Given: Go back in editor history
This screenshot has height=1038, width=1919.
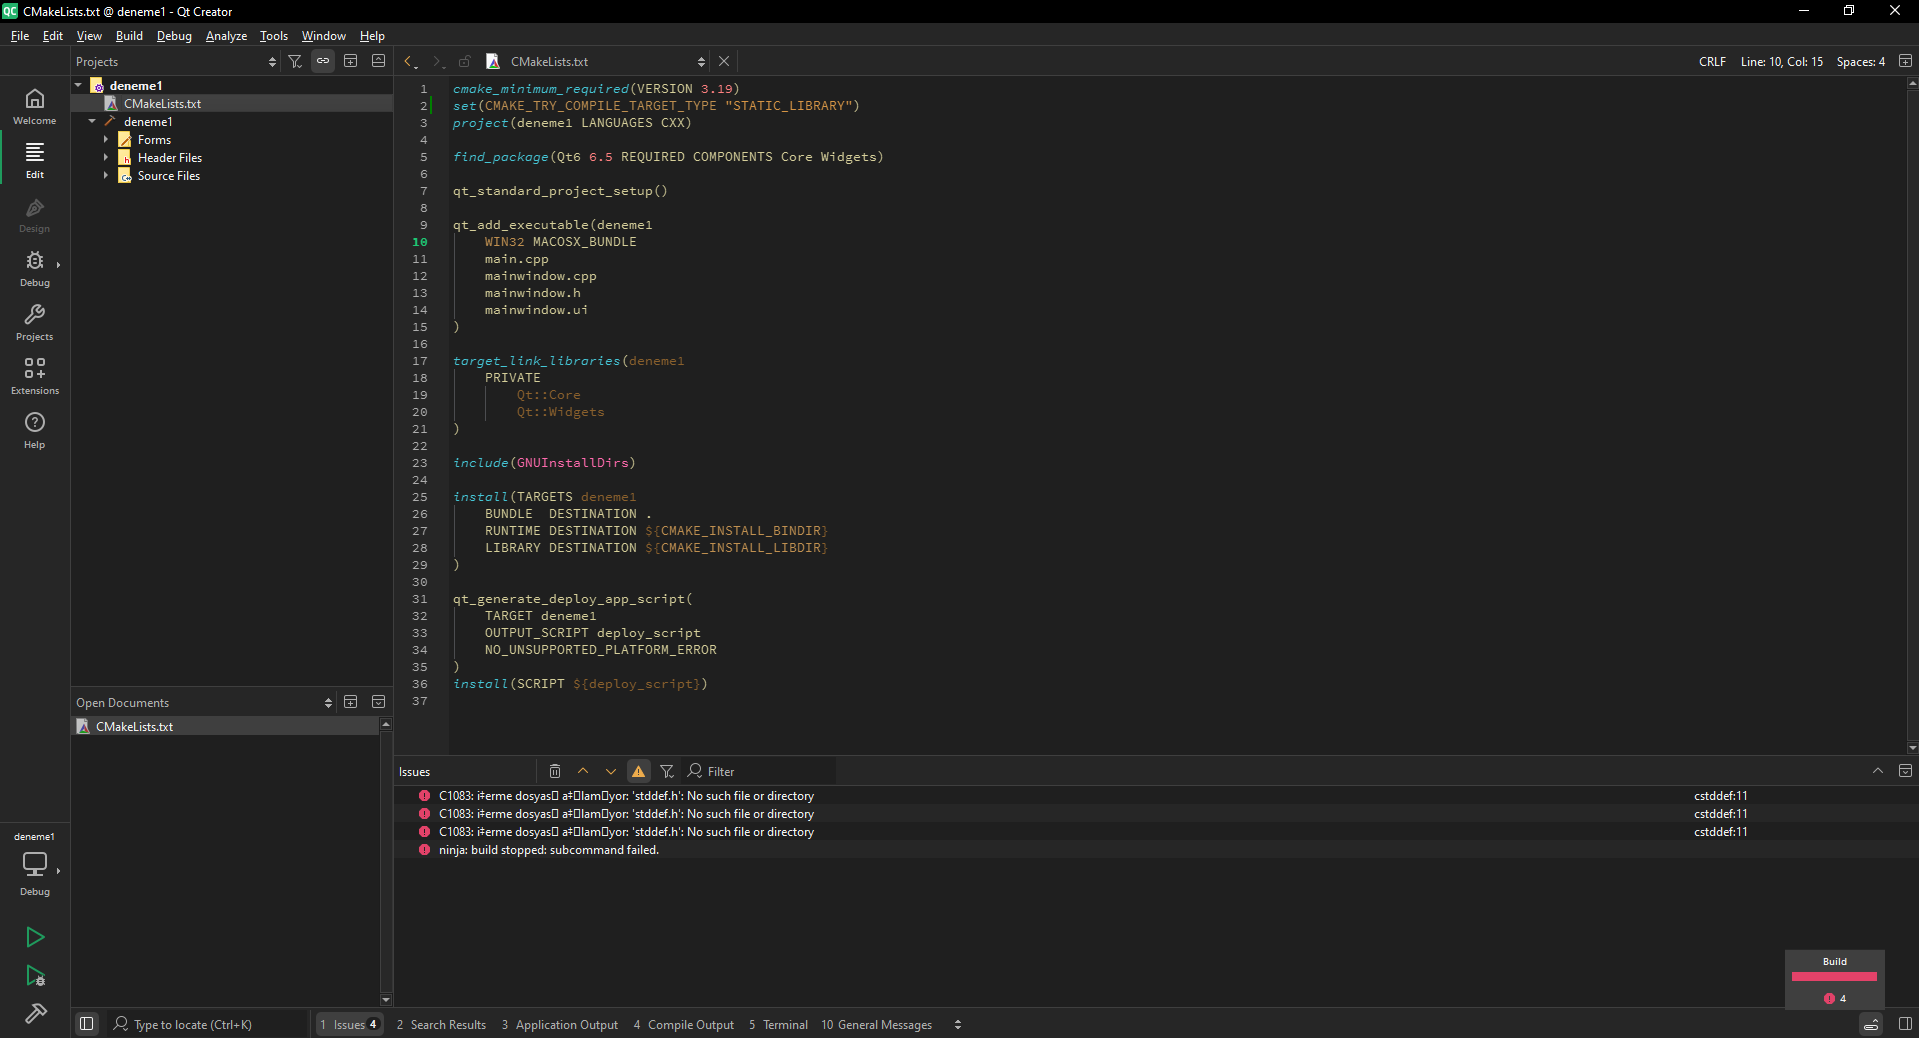Looking at the screenshot, I should coord(410,61).
